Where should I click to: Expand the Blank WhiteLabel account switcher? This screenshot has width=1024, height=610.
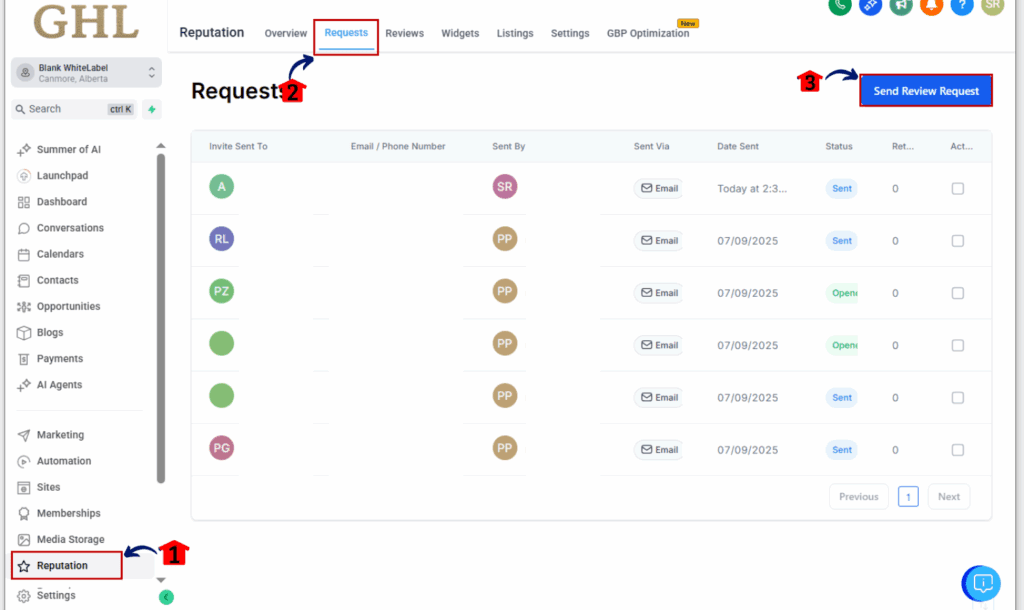click(85, 71)
